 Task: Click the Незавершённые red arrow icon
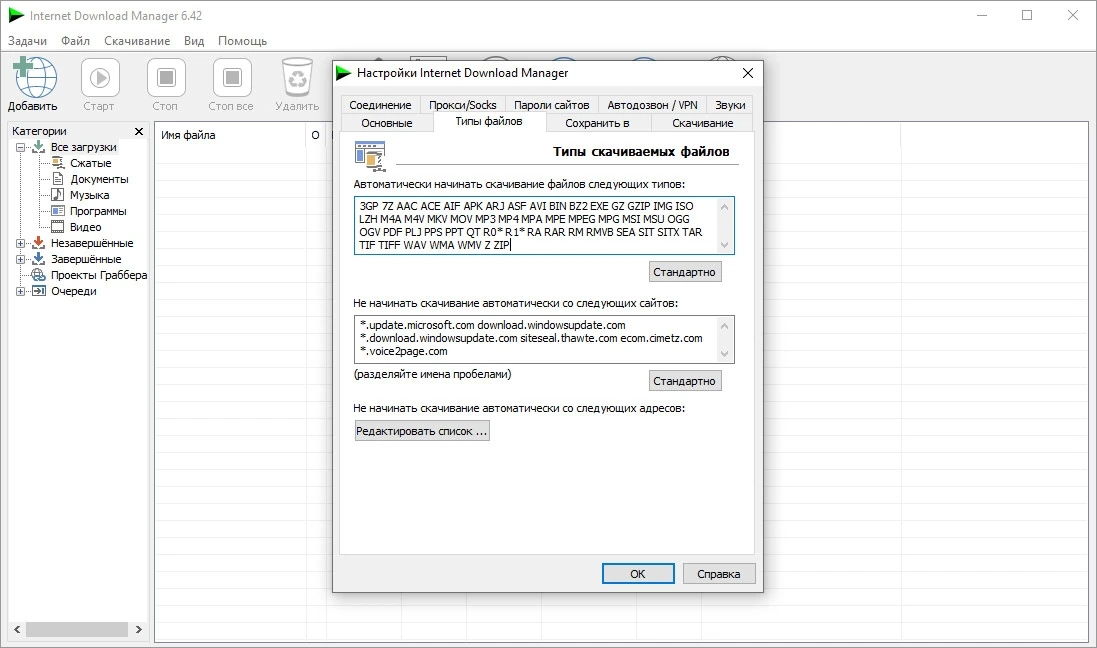pyautogui.click(x=39, y=243)
